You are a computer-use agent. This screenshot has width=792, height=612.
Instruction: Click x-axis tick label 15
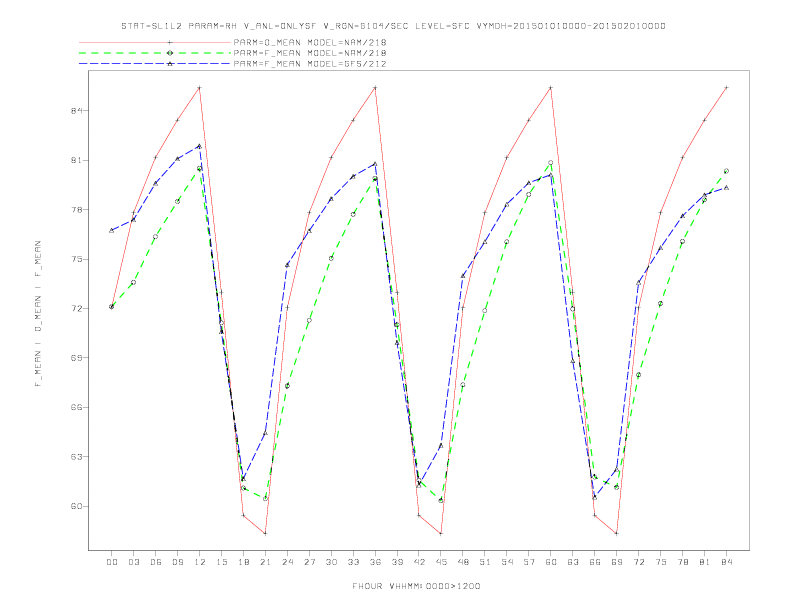click(221, 562)
